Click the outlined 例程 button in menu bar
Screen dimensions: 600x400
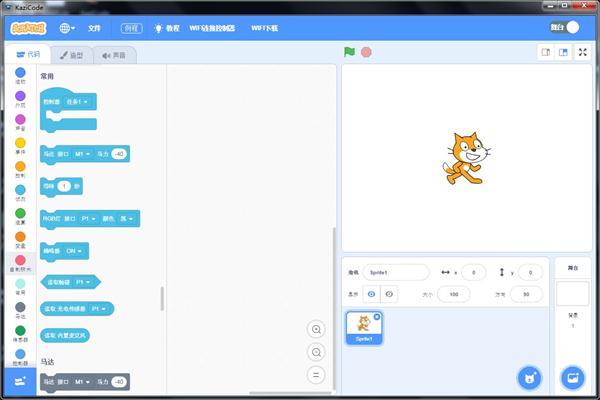tap(131, 28)
